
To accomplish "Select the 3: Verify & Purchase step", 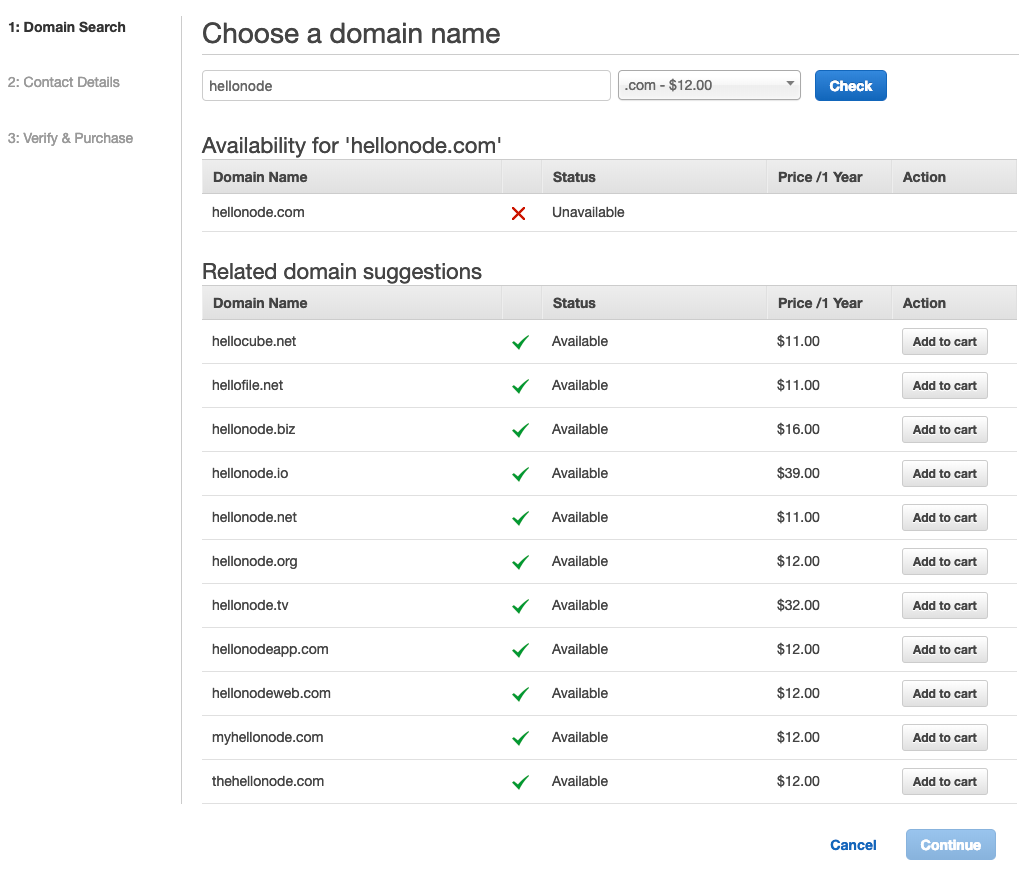I will pyautogui.click(x=70, y=138).
